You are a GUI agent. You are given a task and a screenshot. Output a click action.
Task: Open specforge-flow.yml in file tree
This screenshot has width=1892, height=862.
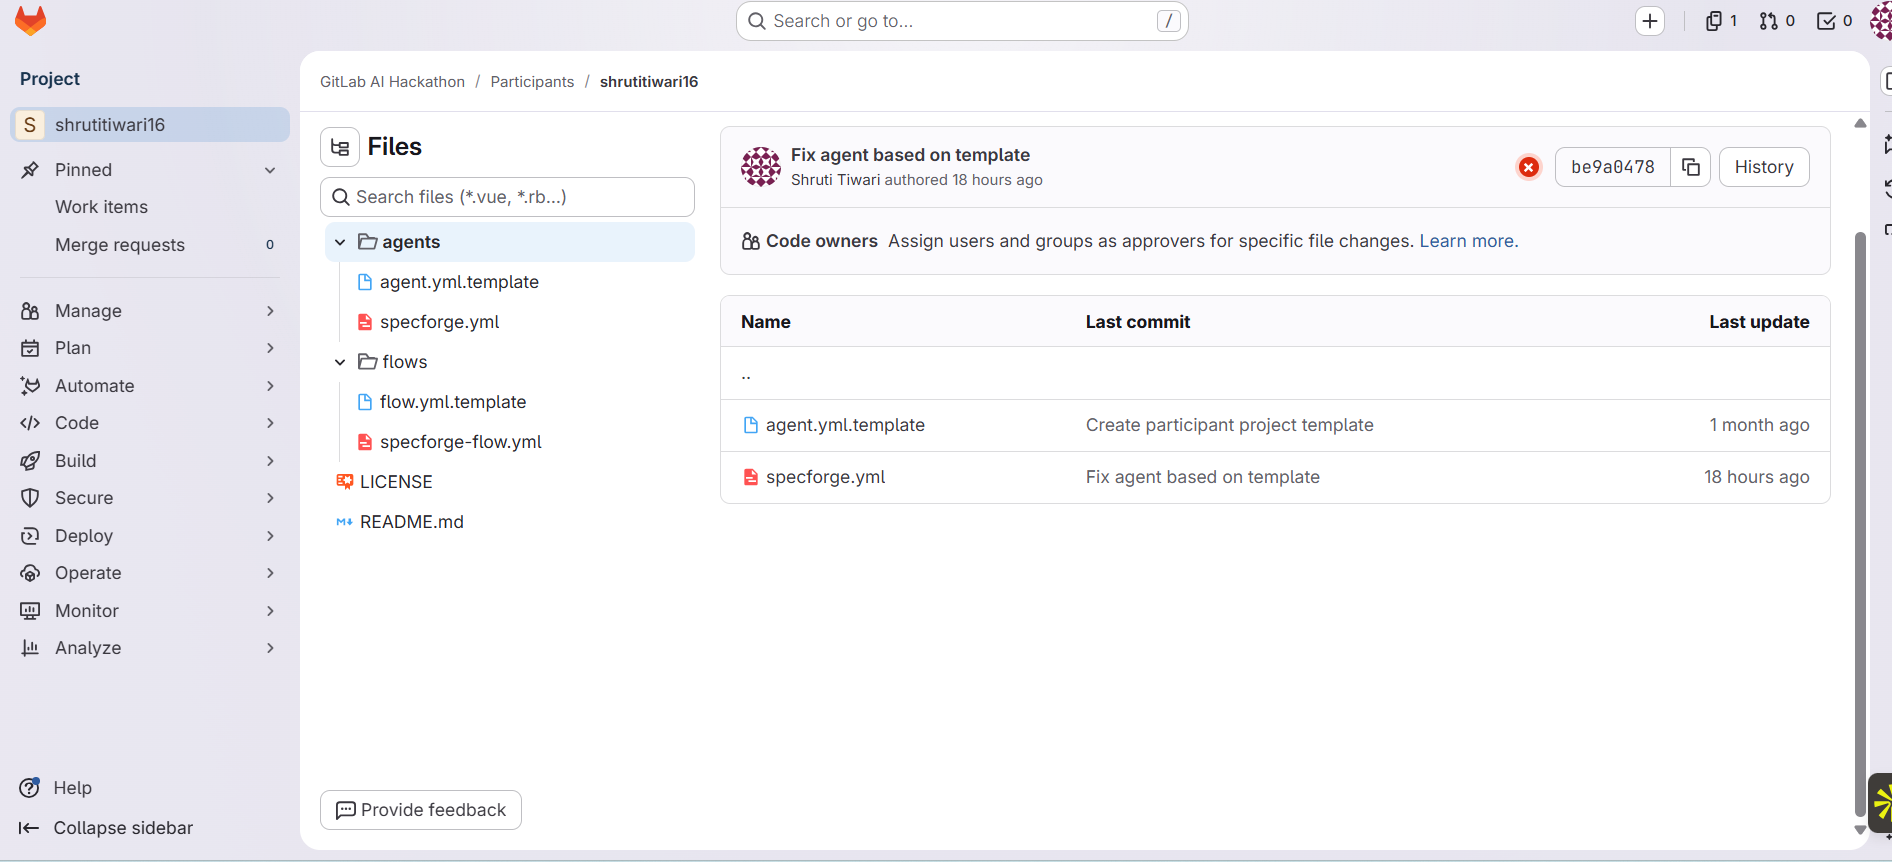point(460,442)
